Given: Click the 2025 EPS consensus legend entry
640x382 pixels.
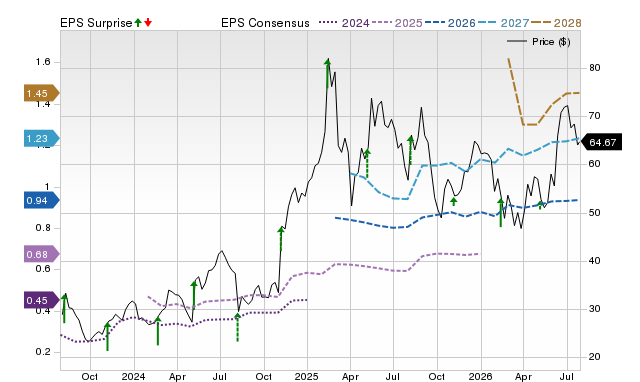Looking at the screenshot, I should (x=397, y=23).
